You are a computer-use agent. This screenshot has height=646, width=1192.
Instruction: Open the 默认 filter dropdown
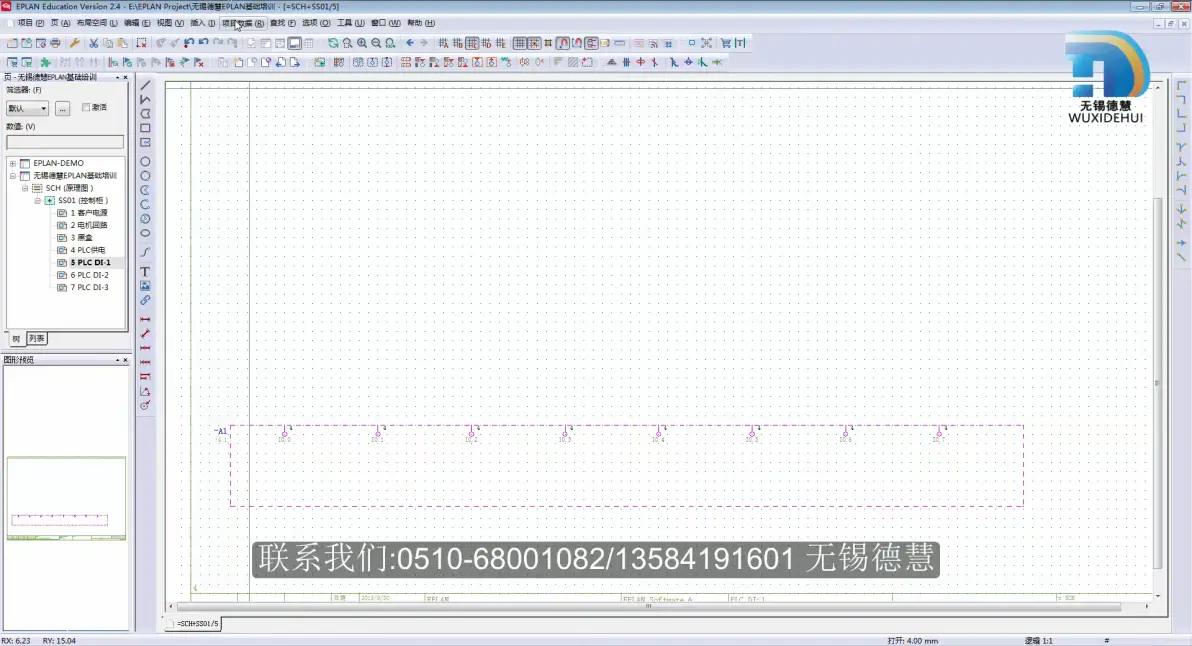pyautogui.click(x=27, y=109)
